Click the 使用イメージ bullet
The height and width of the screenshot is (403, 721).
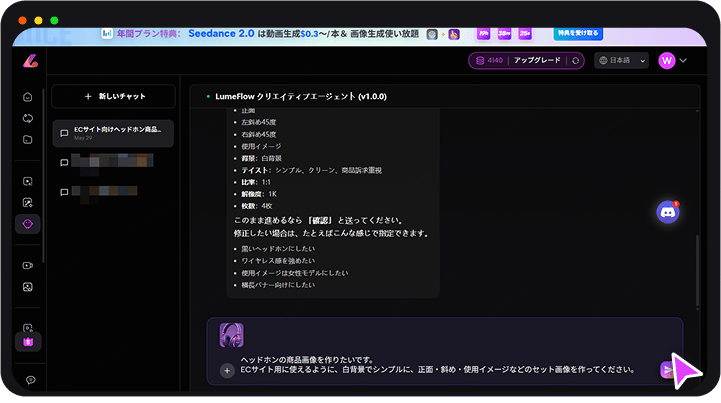point(261,146)
